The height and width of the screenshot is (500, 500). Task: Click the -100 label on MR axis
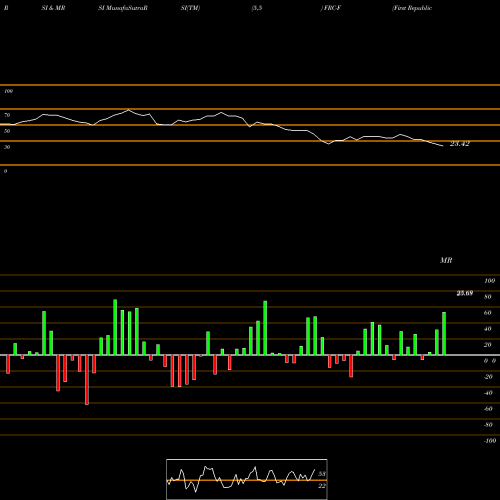pos(490,441)
